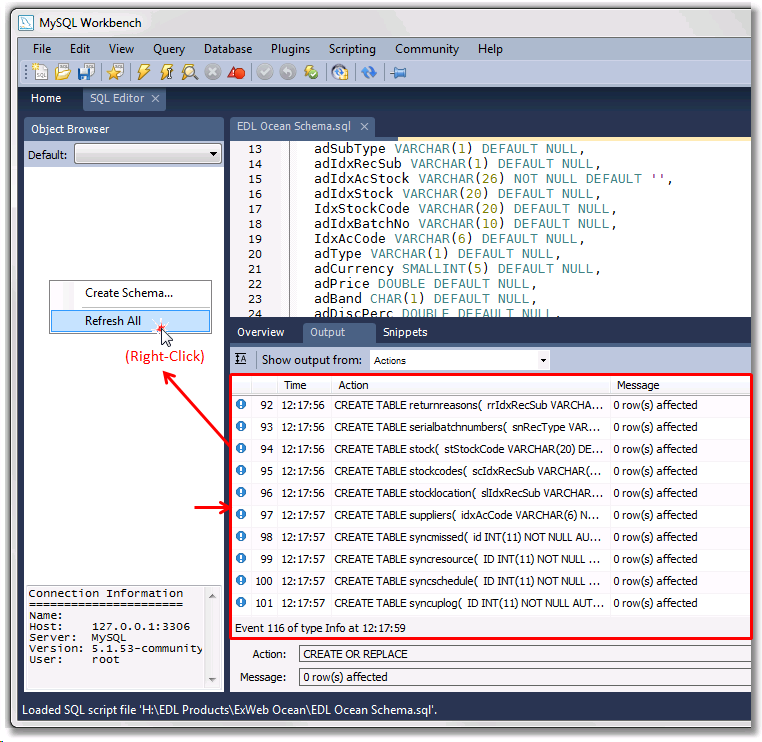Click the Object Browser panel header
Viewport: 762px width, 742px height.
pyautogui.click(x=123, y=129)
